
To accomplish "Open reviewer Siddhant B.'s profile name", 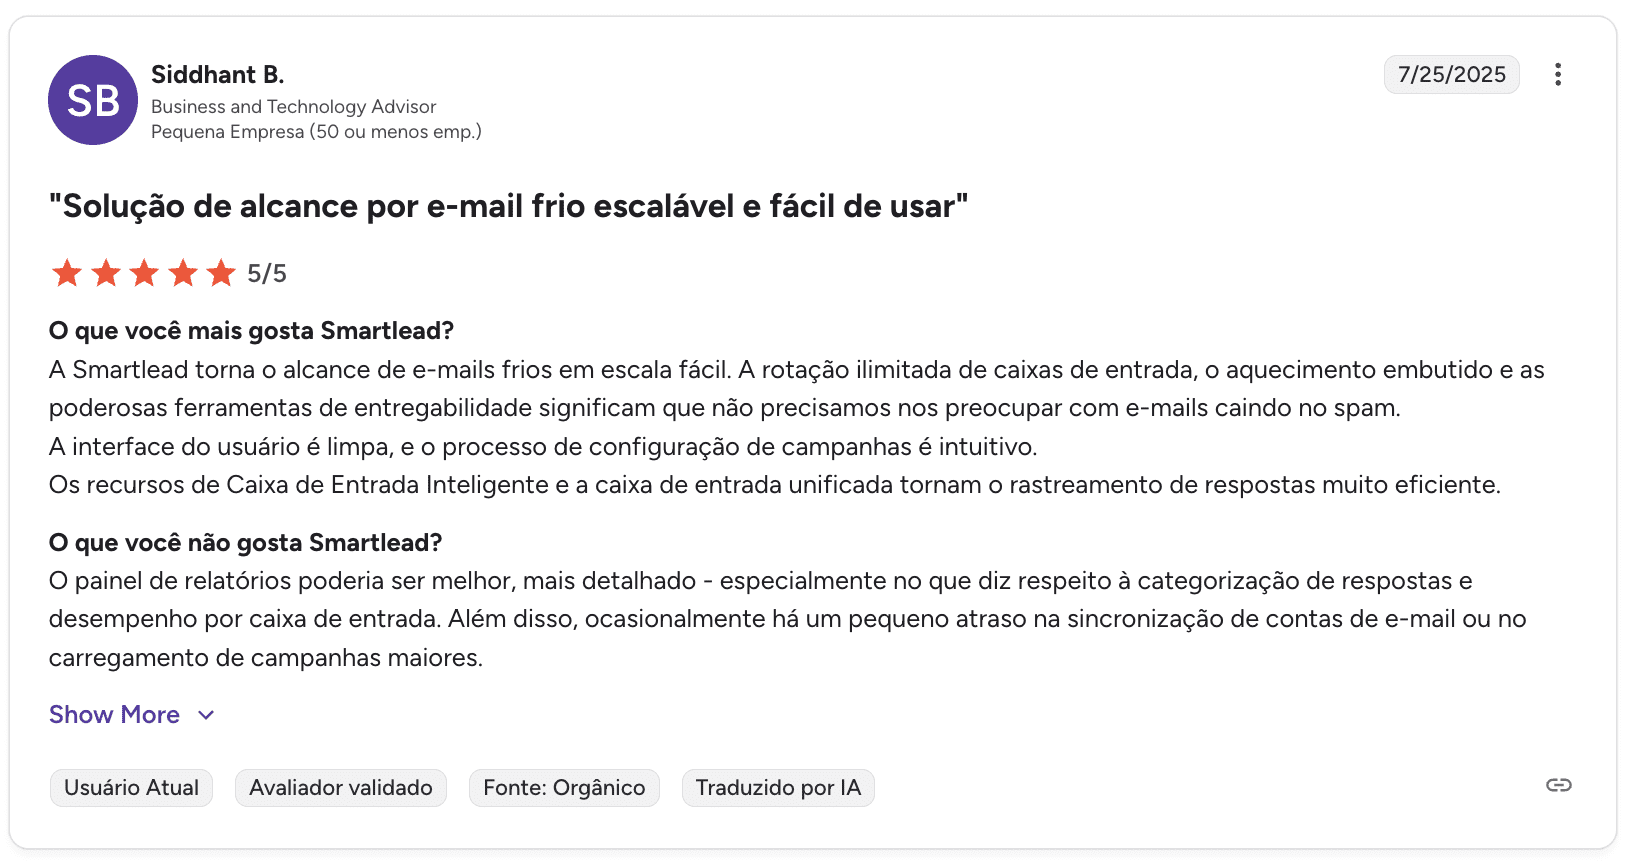I will [x=218, y=75].
